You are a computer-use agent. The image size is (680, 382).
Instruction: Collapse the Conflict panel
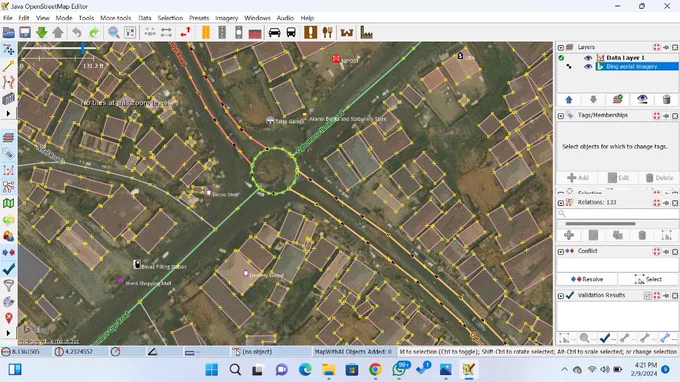(x=561, y=251)
